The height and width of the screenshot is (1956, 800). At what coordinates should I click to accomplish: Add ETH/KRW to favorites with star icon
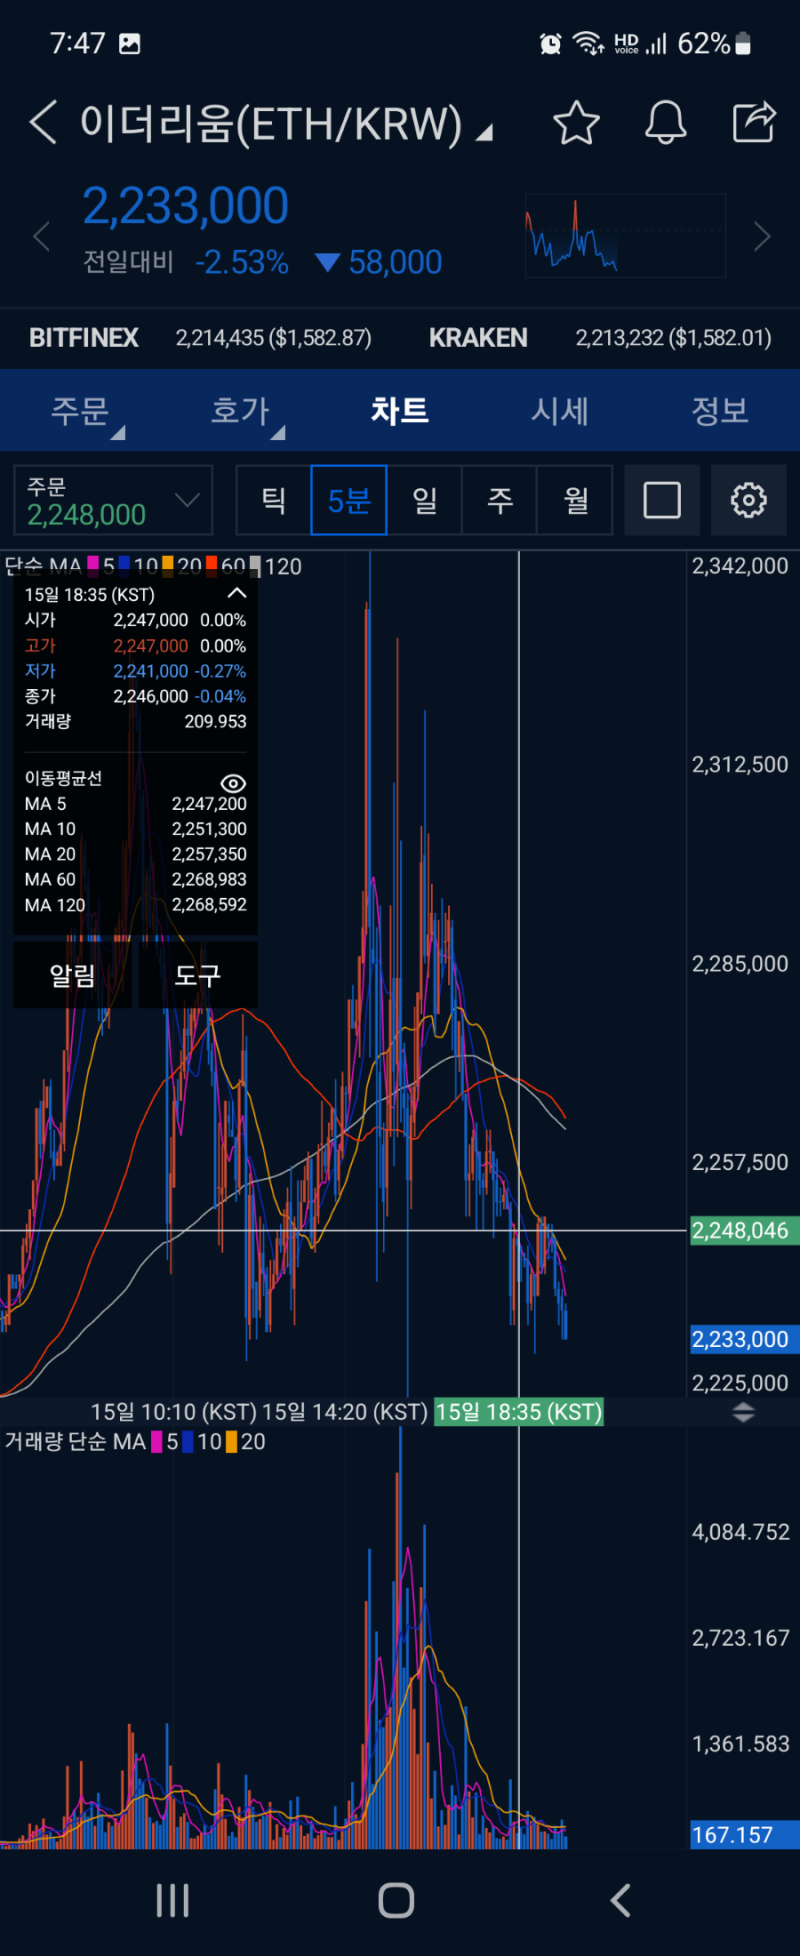pos(576,123)
